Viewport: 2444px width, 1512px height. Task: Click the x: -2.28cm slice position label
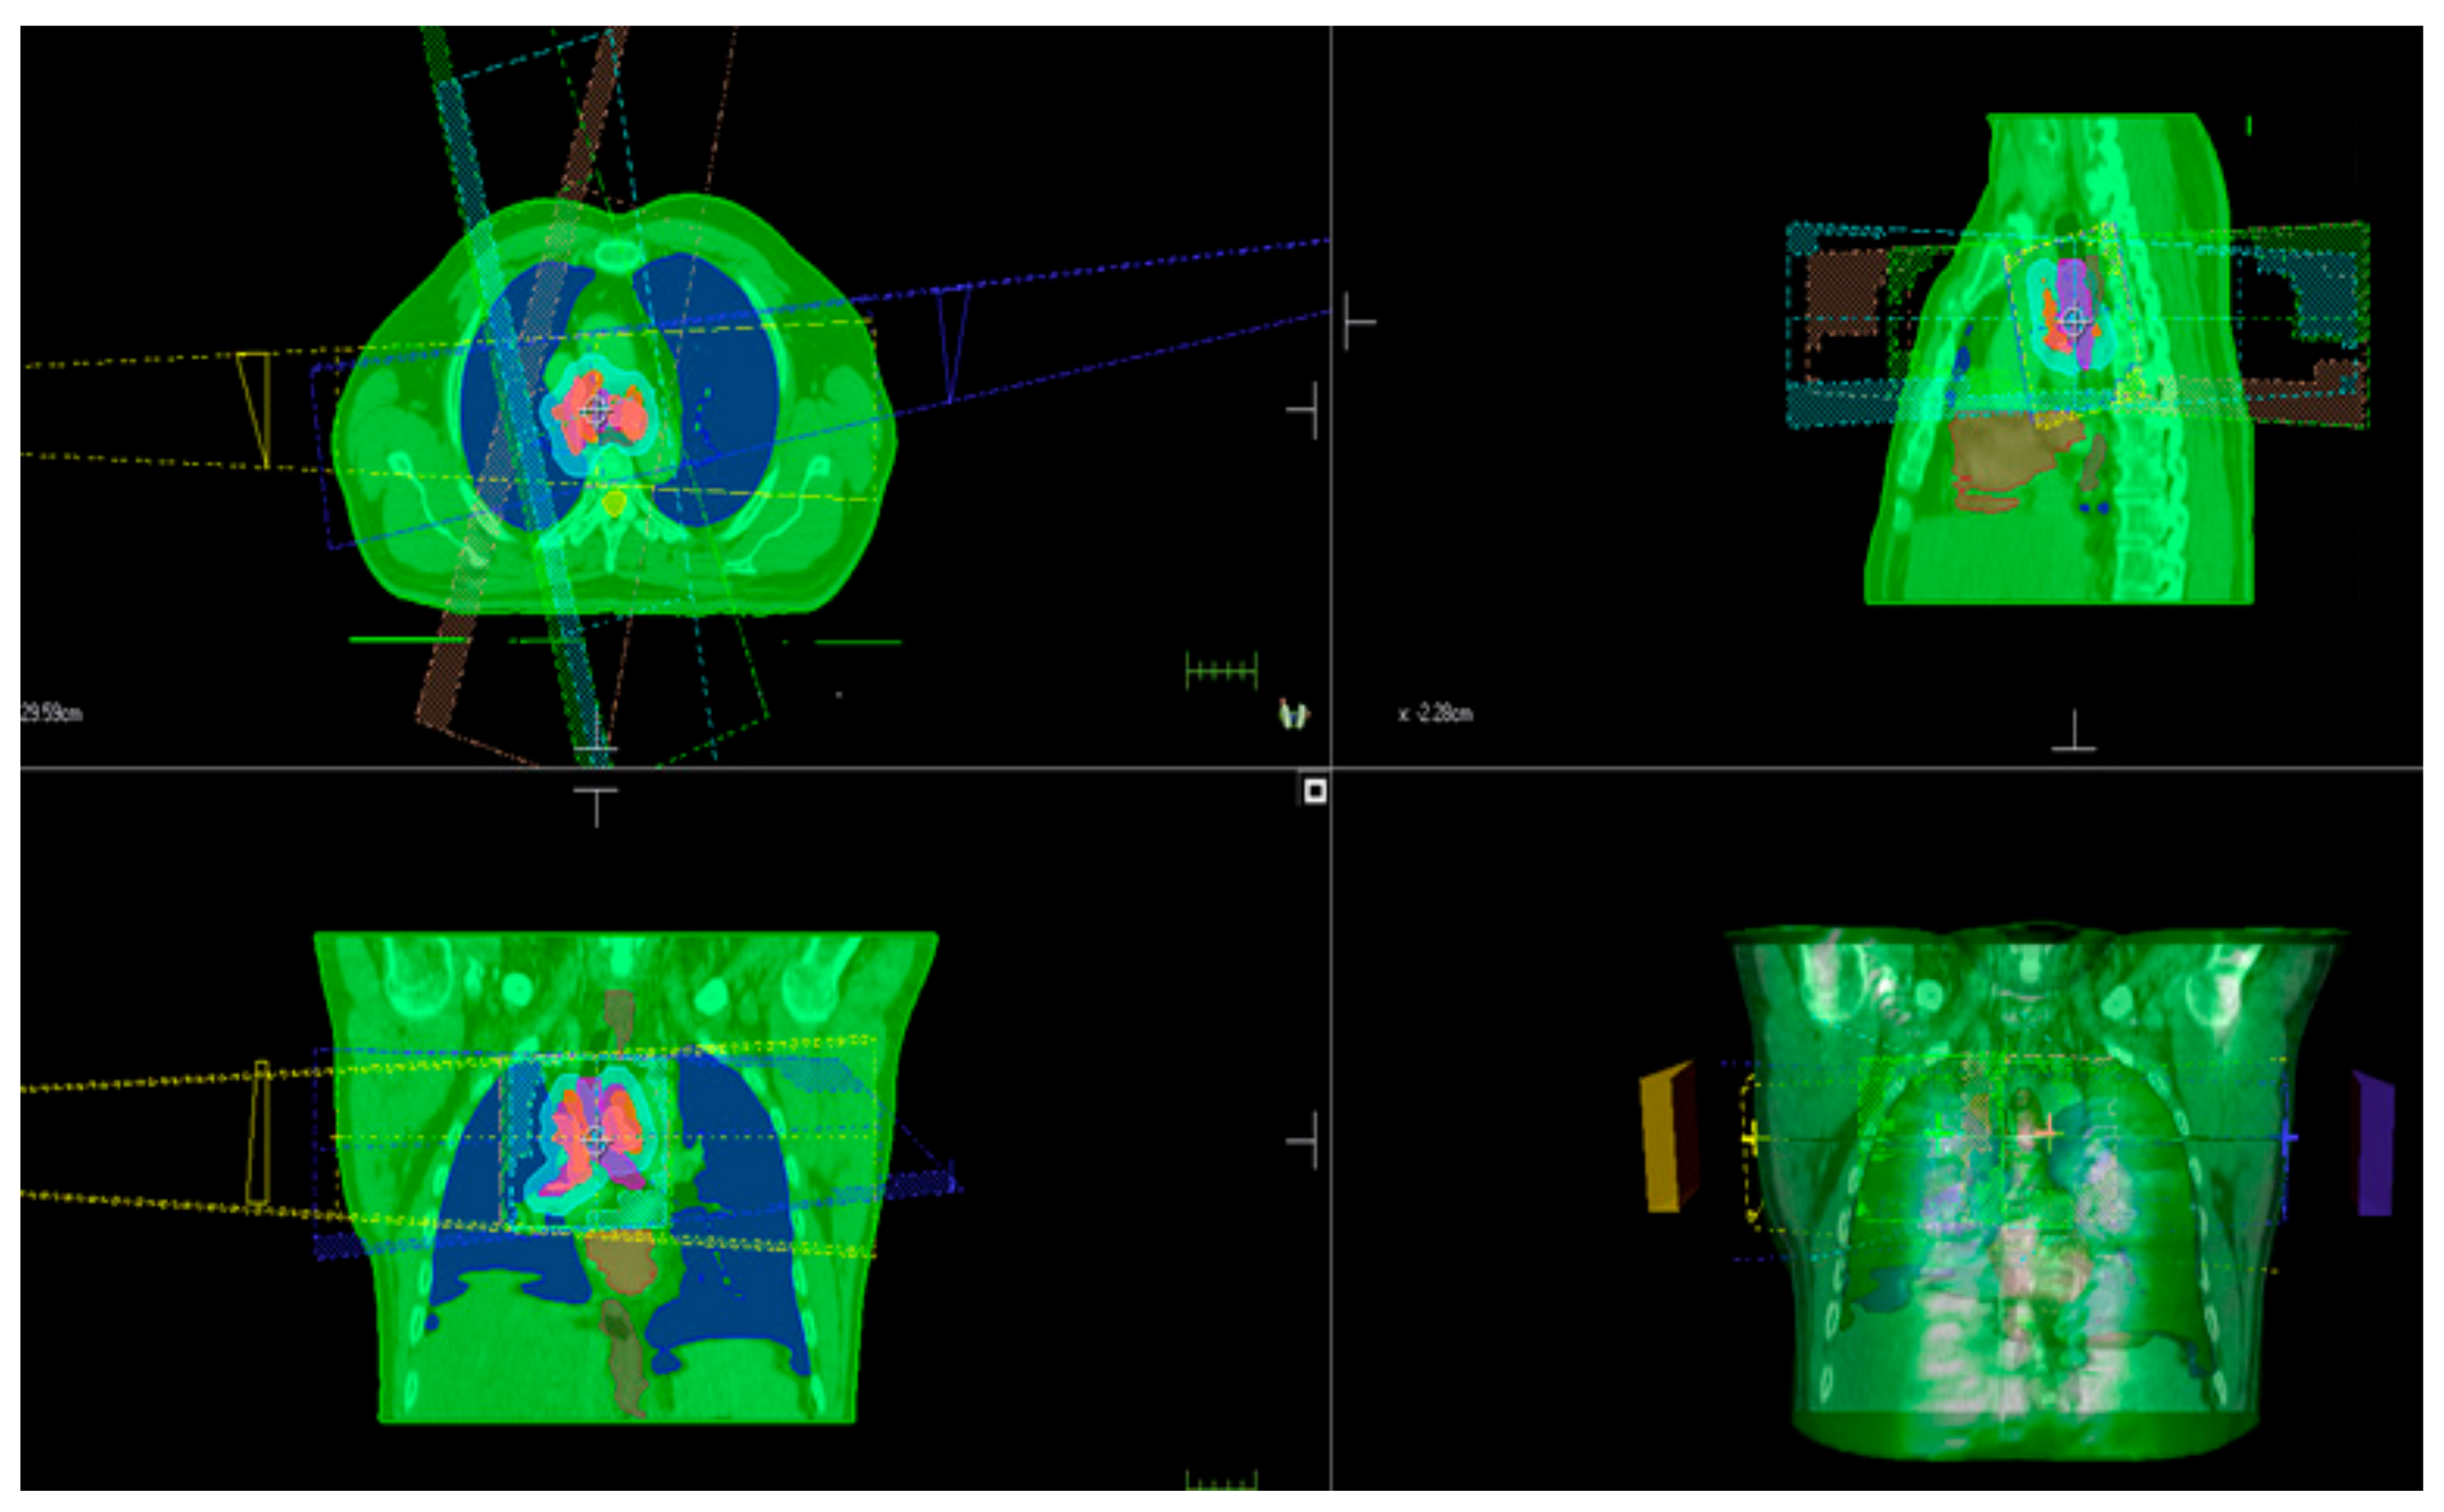[1436, 713]
